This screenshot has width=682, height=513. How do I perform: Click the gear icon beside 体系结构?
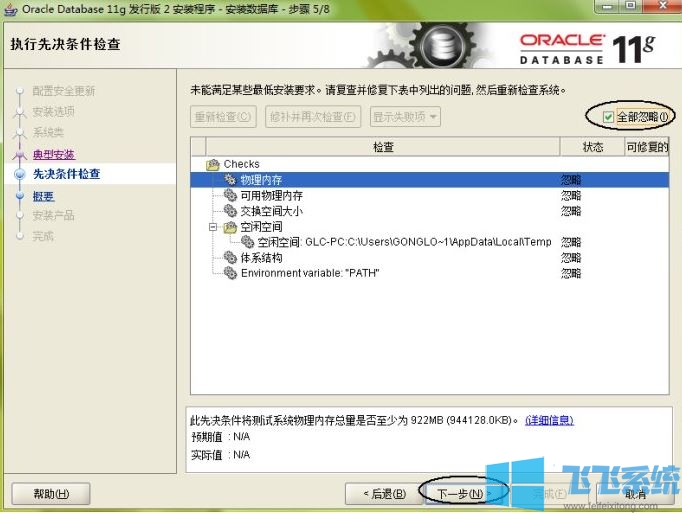(x=230, y=258)
